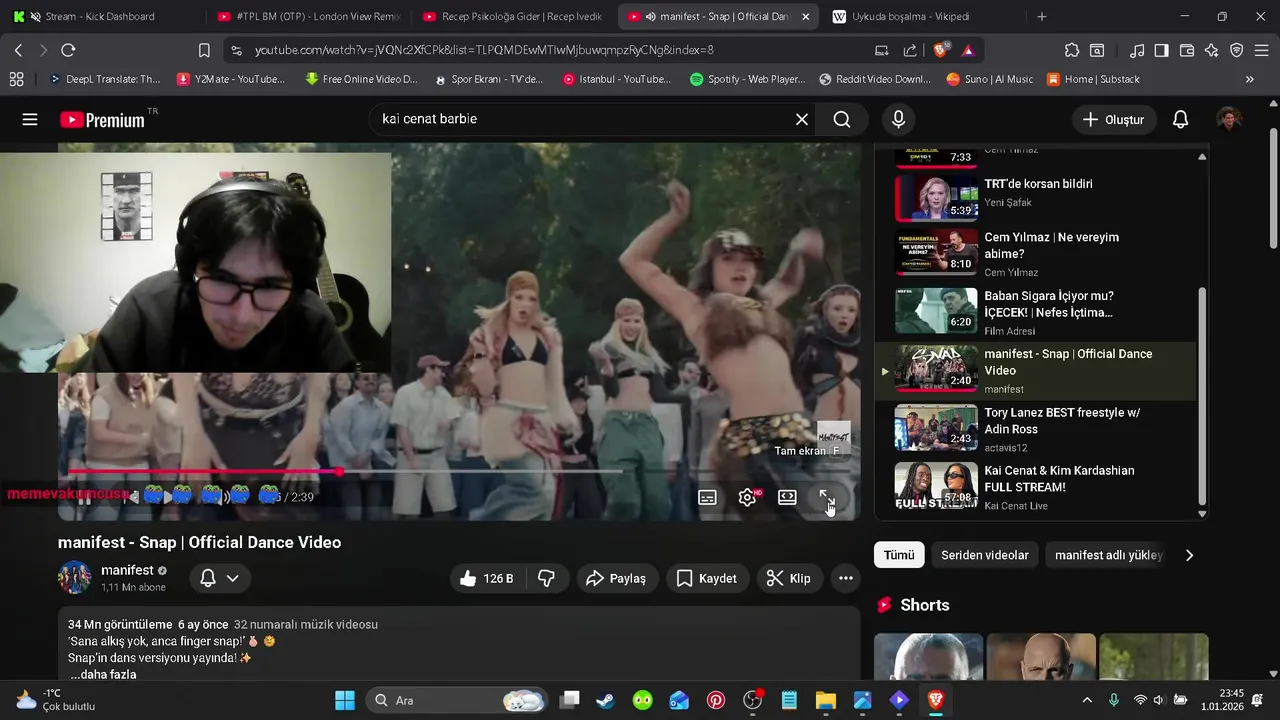
Task: Open a new browser tab
Action: [1042, 17]
